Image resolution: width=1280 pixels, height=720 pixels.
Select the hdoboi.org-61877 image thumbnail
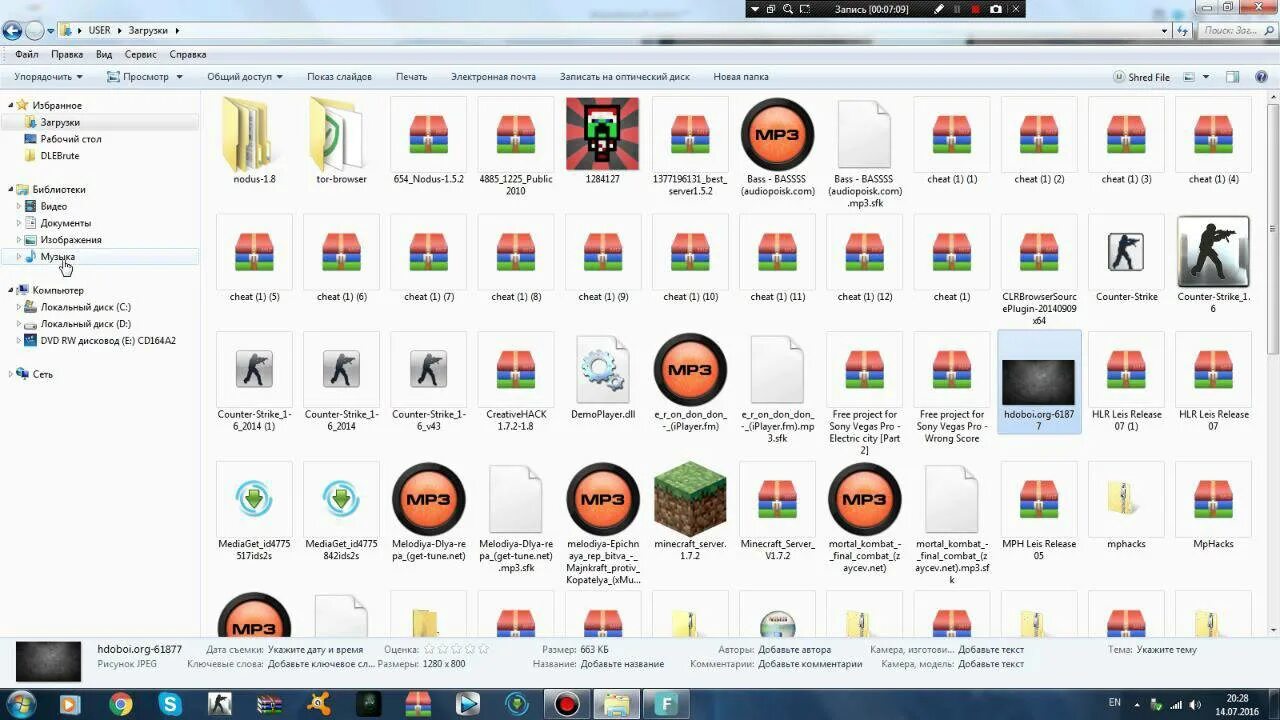tap(1039, 382)
